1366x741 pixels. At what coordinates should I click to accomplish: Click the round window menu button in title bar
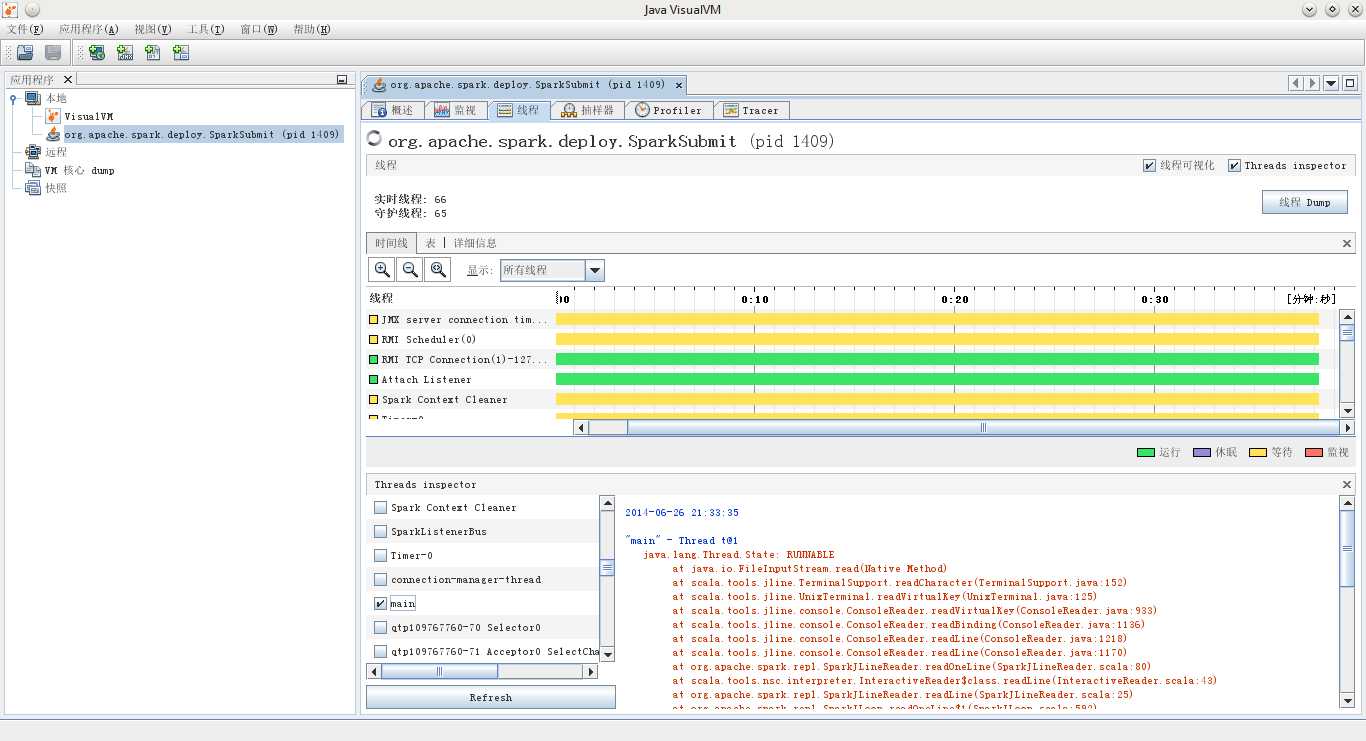pyautogui.click(x=32, y=9)
